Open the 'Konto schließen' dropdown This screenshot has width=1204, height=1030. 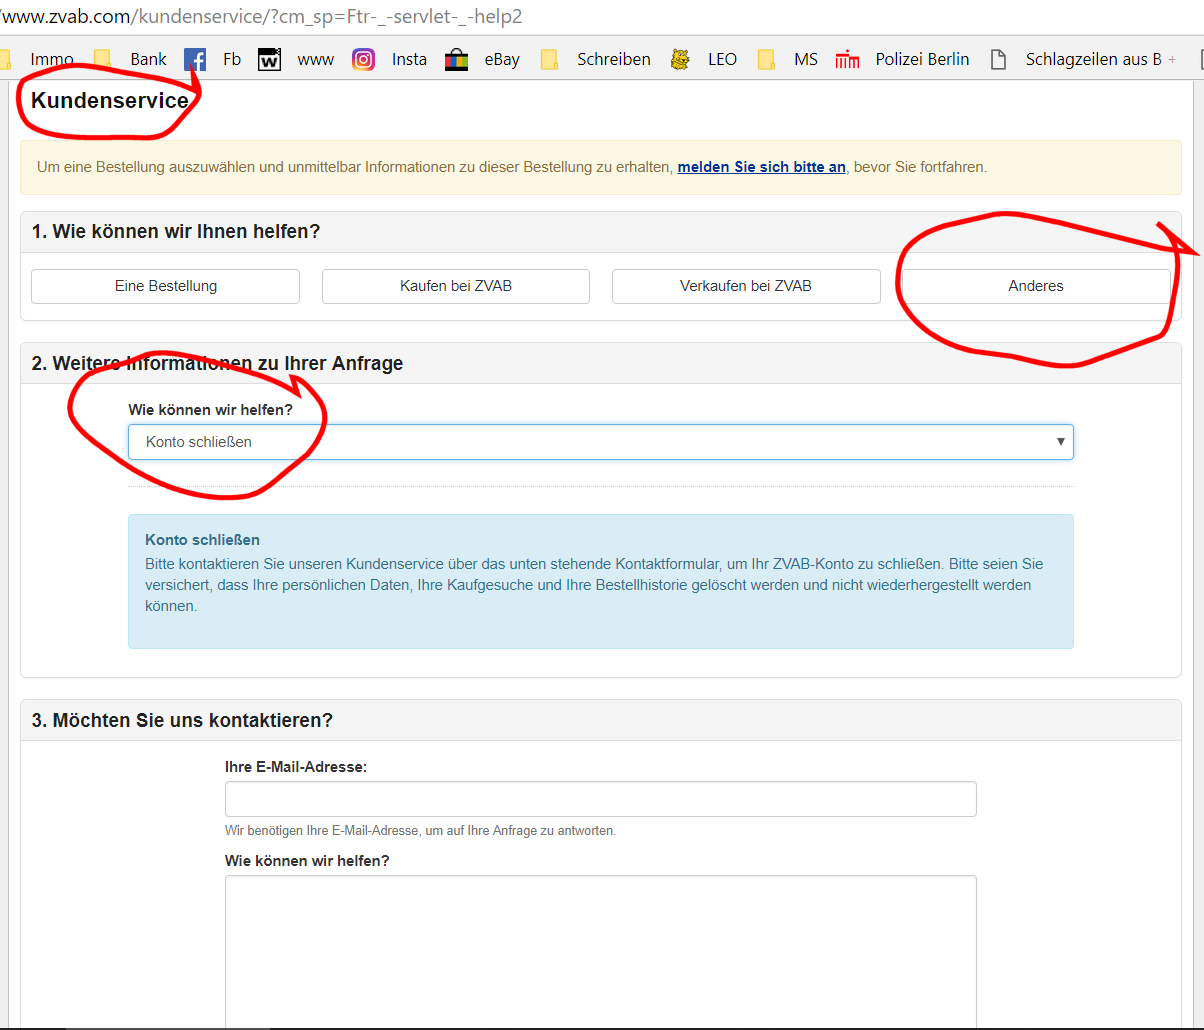601,442
